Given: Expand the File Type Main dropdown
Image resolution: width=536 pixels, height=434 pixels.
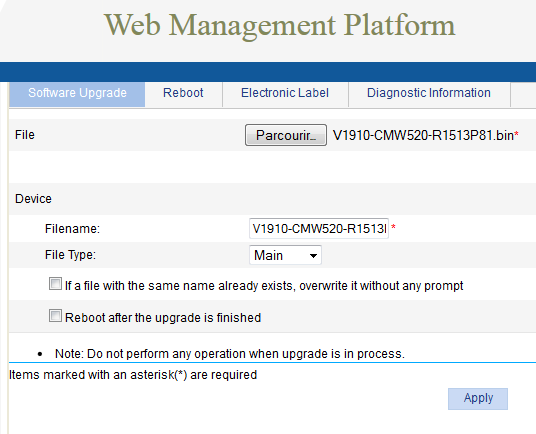Looking at the screenshot, I should click(x=285, y=255).
